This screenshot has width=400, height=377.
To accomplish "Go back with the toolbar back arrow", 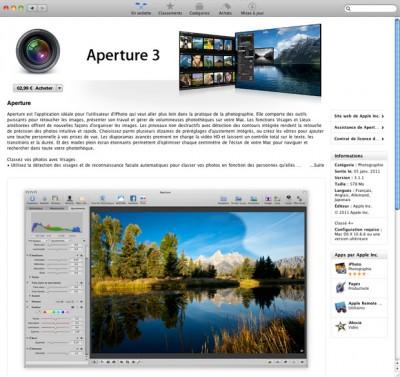I will (33, 8).
